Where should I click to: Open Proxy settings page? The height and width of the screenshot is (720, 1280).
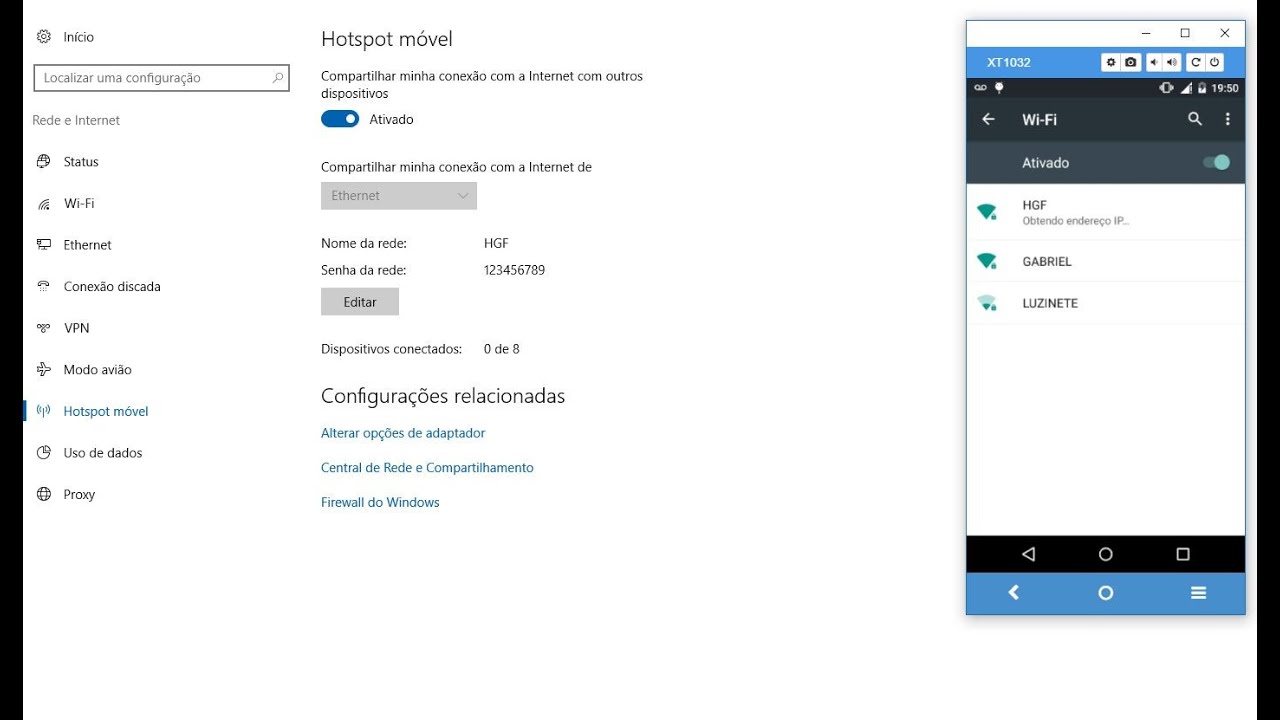pos(79,494)
